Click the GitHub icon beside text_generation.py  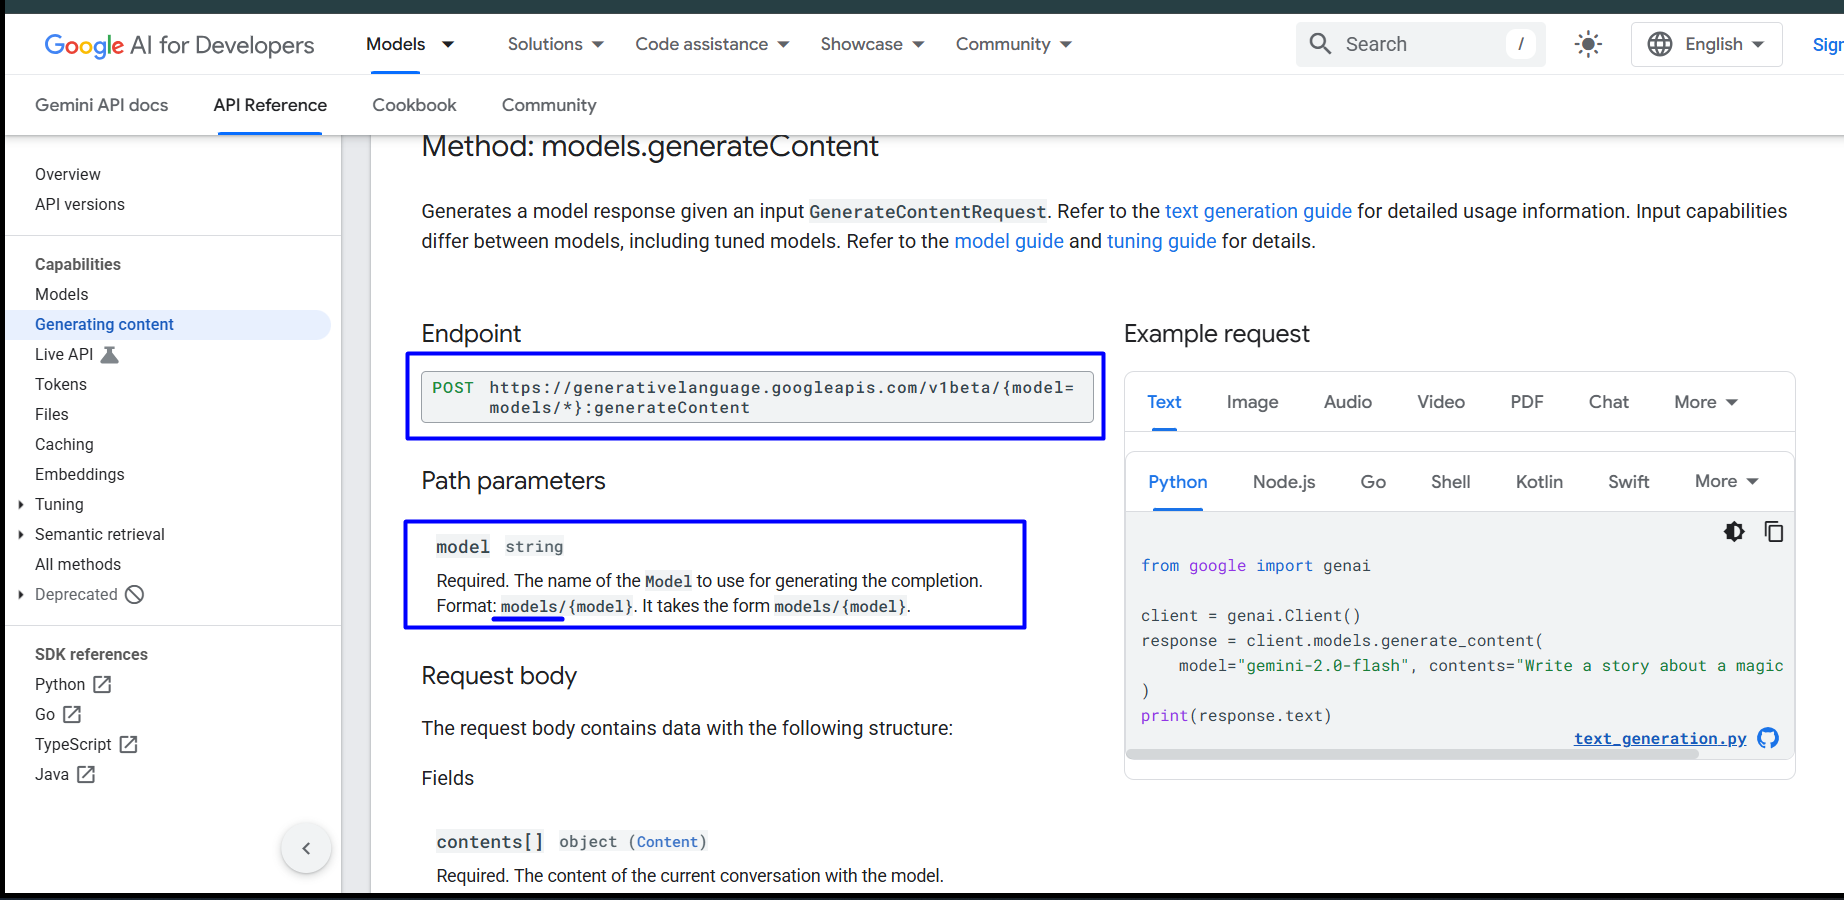point(1768,738)
